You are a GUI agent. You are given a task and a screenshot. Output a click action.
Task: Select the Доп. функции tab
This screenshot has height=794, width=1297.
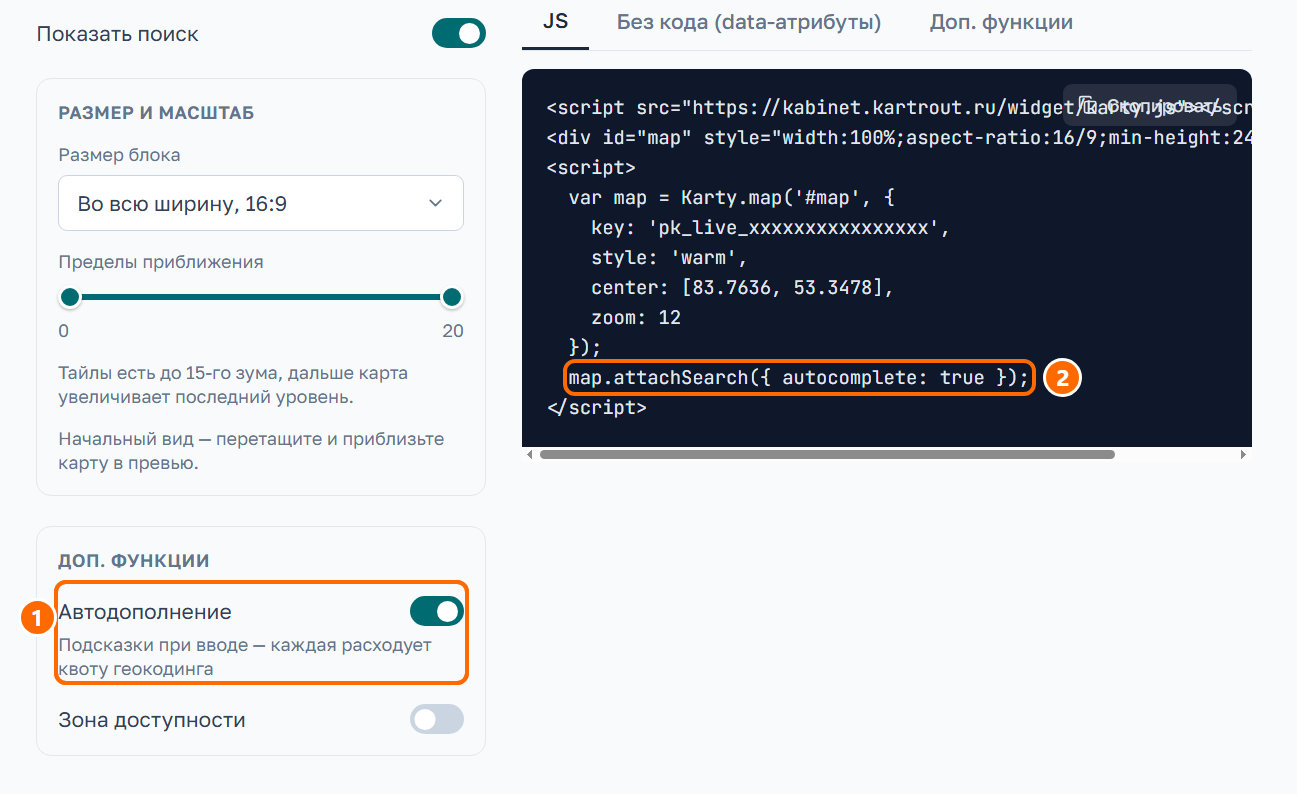(x=1001, y=22)
